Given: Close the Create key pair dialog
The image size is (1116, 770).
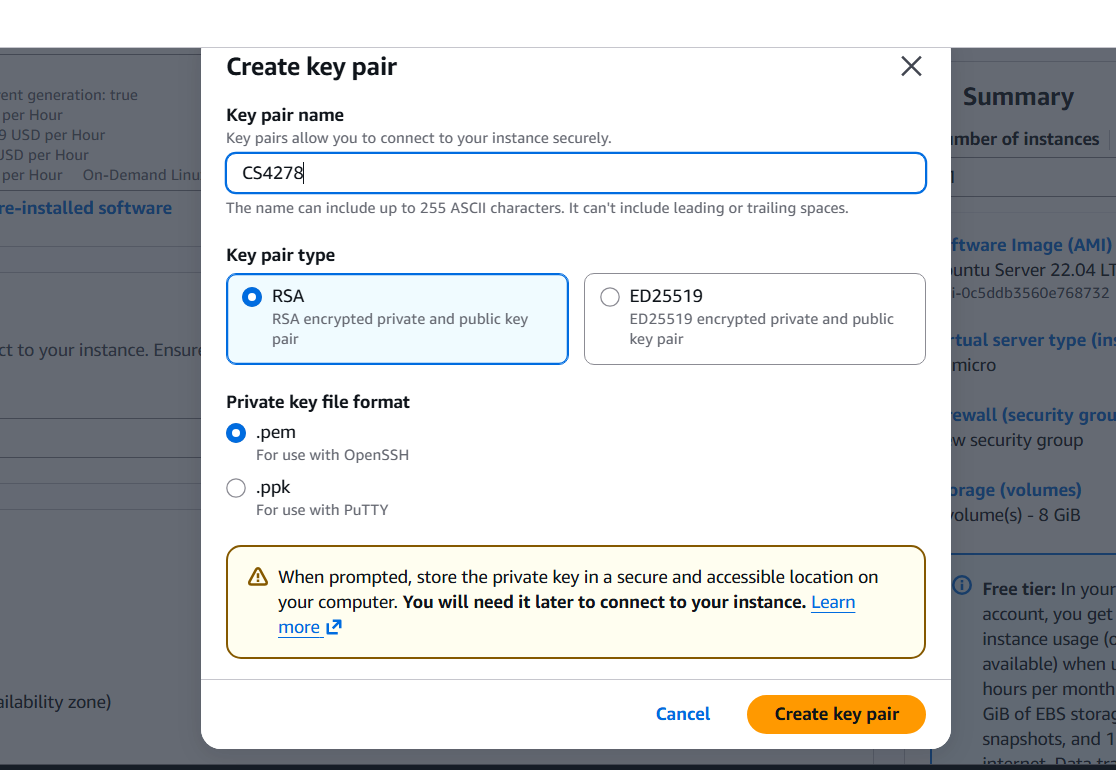Looking at the screenshot, I should [910, 67].
